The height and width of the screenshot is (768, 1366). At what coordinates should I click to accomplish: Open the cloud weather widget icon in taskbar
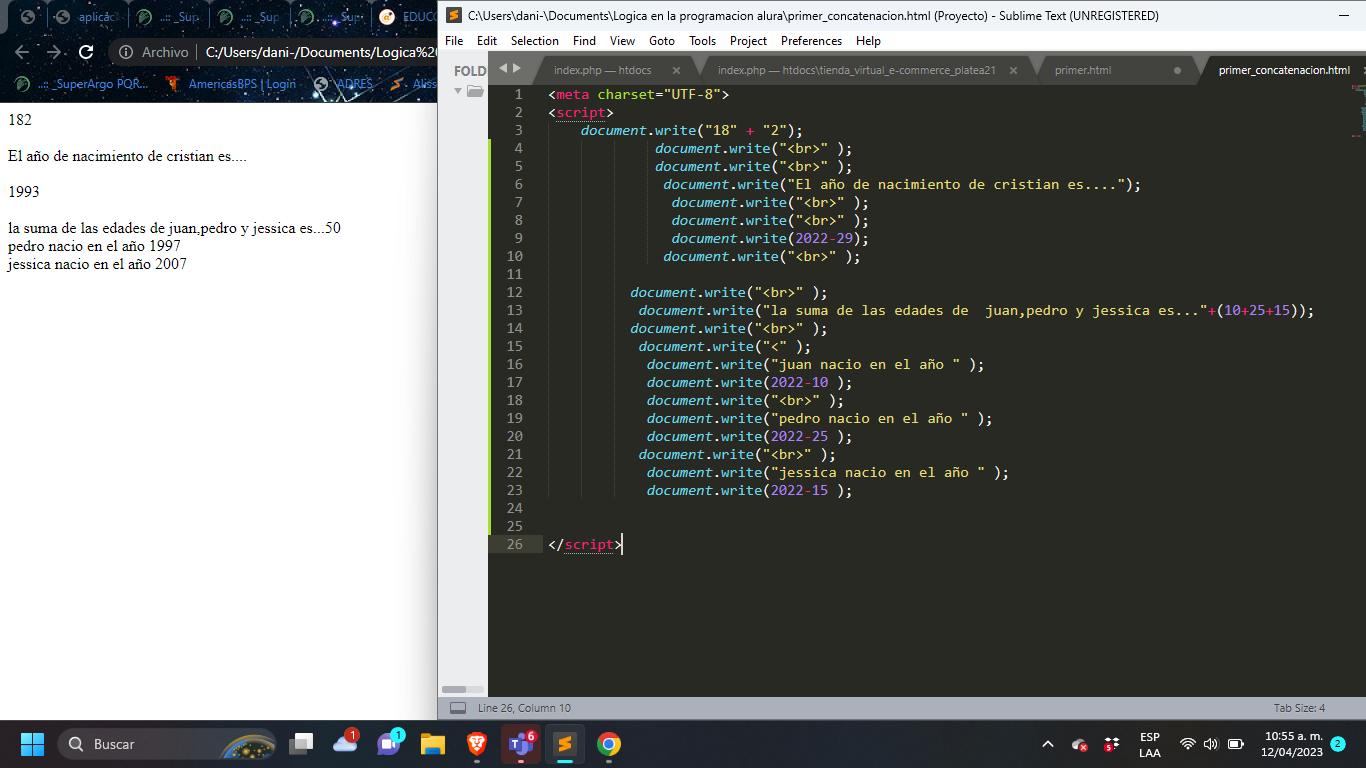tap(345, 743)
